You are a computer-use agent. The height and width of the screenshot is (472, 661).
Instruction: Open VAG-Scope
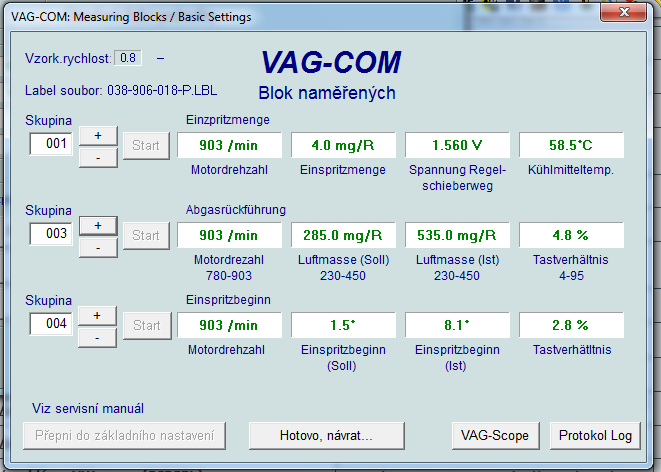495,435
